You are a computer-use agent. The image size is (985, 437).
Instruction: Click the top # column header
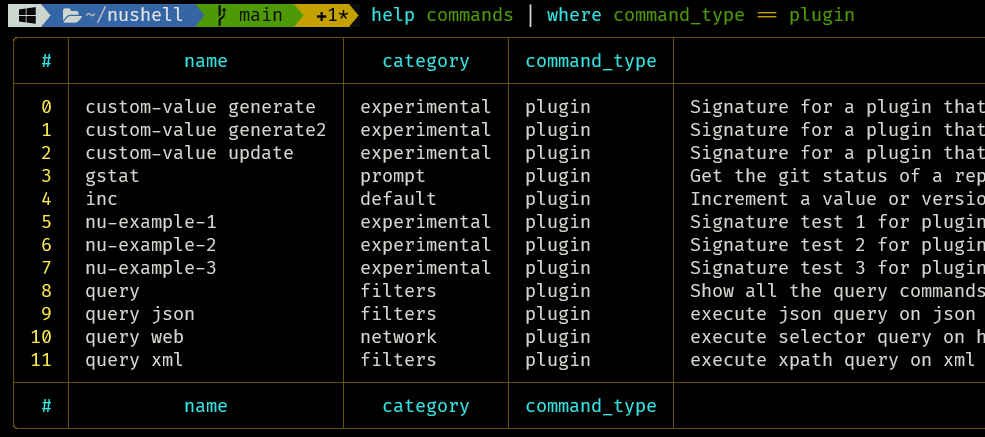[46, 61]
